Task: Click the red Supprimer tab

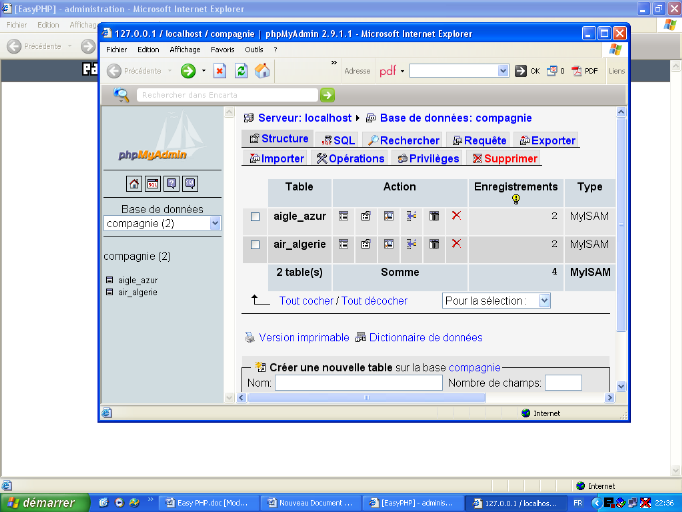Action: click(505, 158)
